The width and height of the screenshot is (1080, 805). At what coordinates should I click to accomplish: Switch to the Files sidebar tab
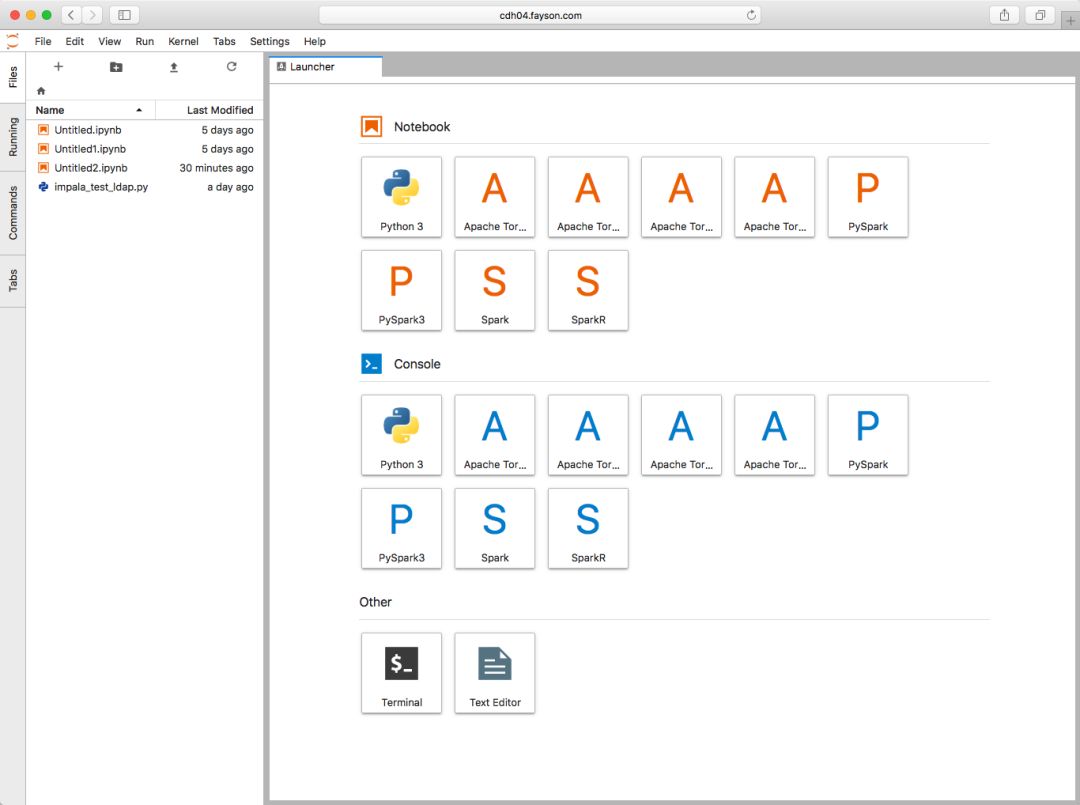pos(12,77)
